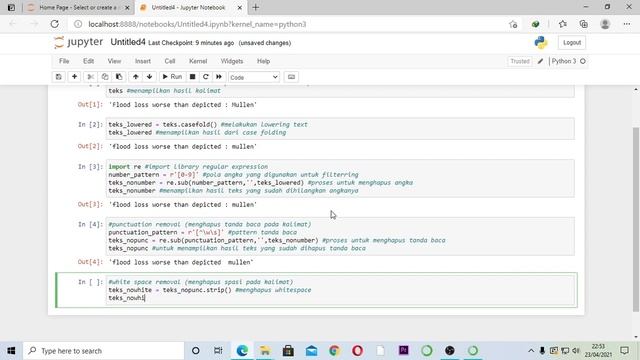Move selected cell up arrow

point(136,77)
